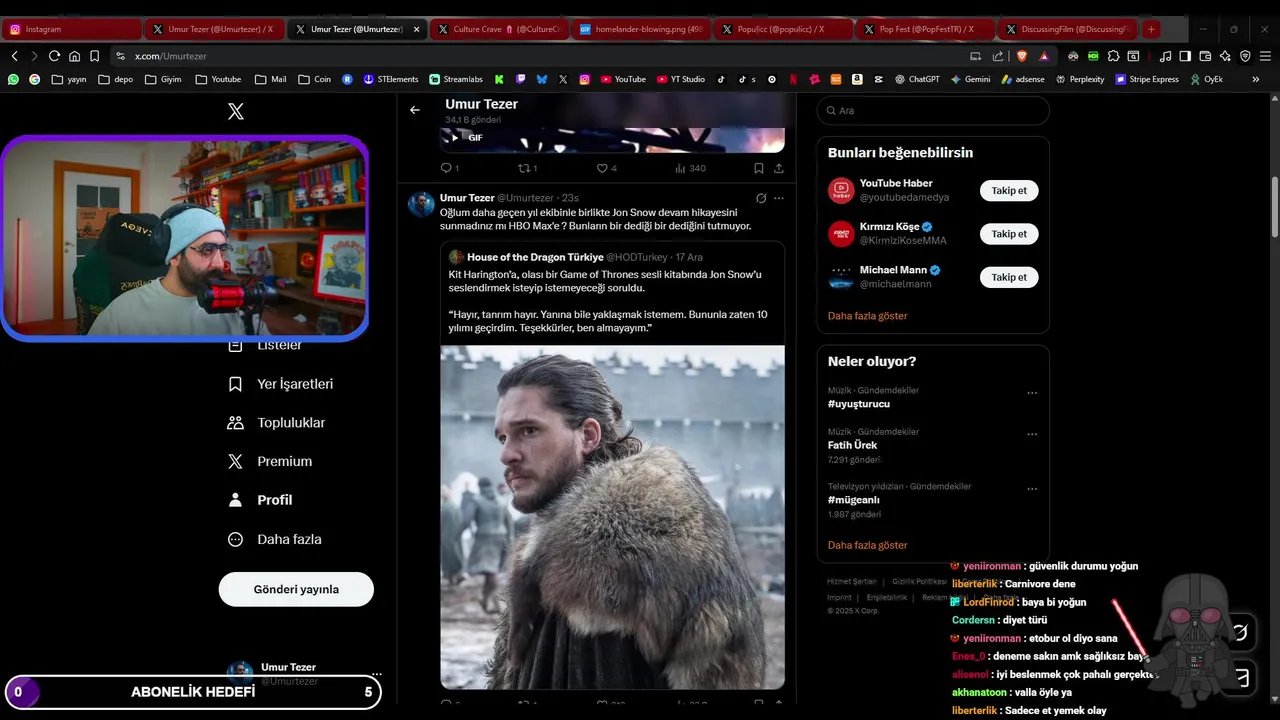1280x720 pixels.
Task: Open Topluluklar in sidebar
Action: pos(277,423)
